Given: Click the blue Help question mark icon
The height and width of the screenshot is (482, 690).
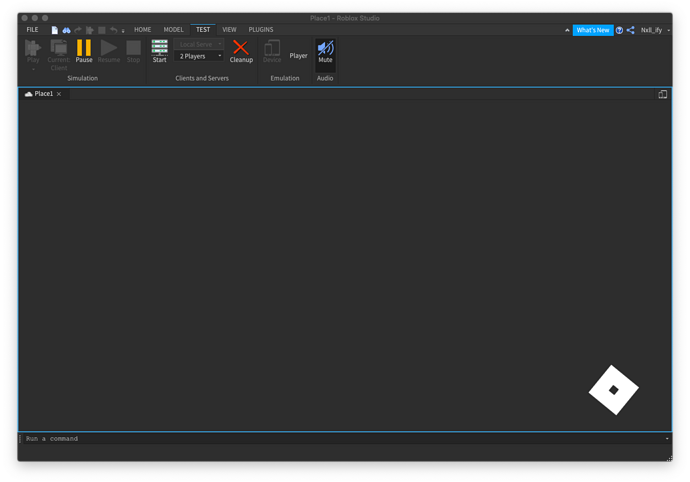Looking at the screenshot, I should 619,30.
